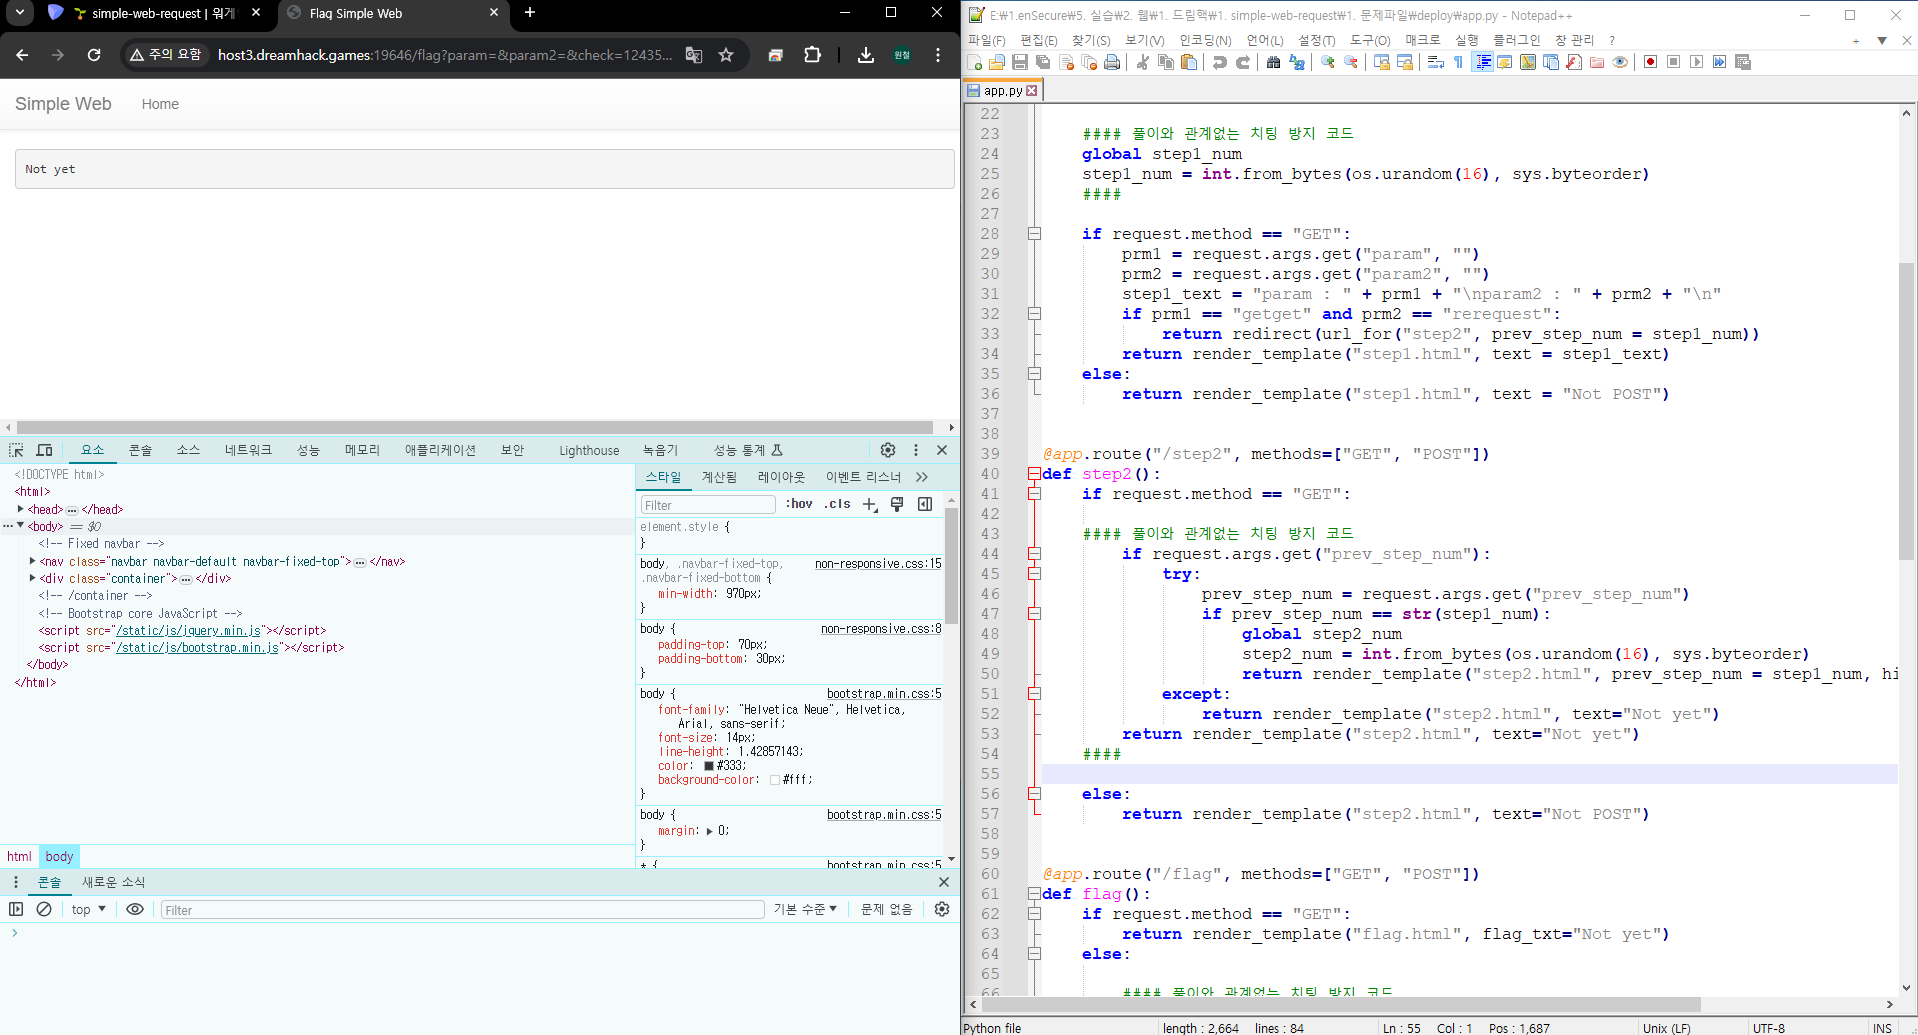
Task: Open the 인코딩(N) menu in Notepad++
Action: 1205,40
